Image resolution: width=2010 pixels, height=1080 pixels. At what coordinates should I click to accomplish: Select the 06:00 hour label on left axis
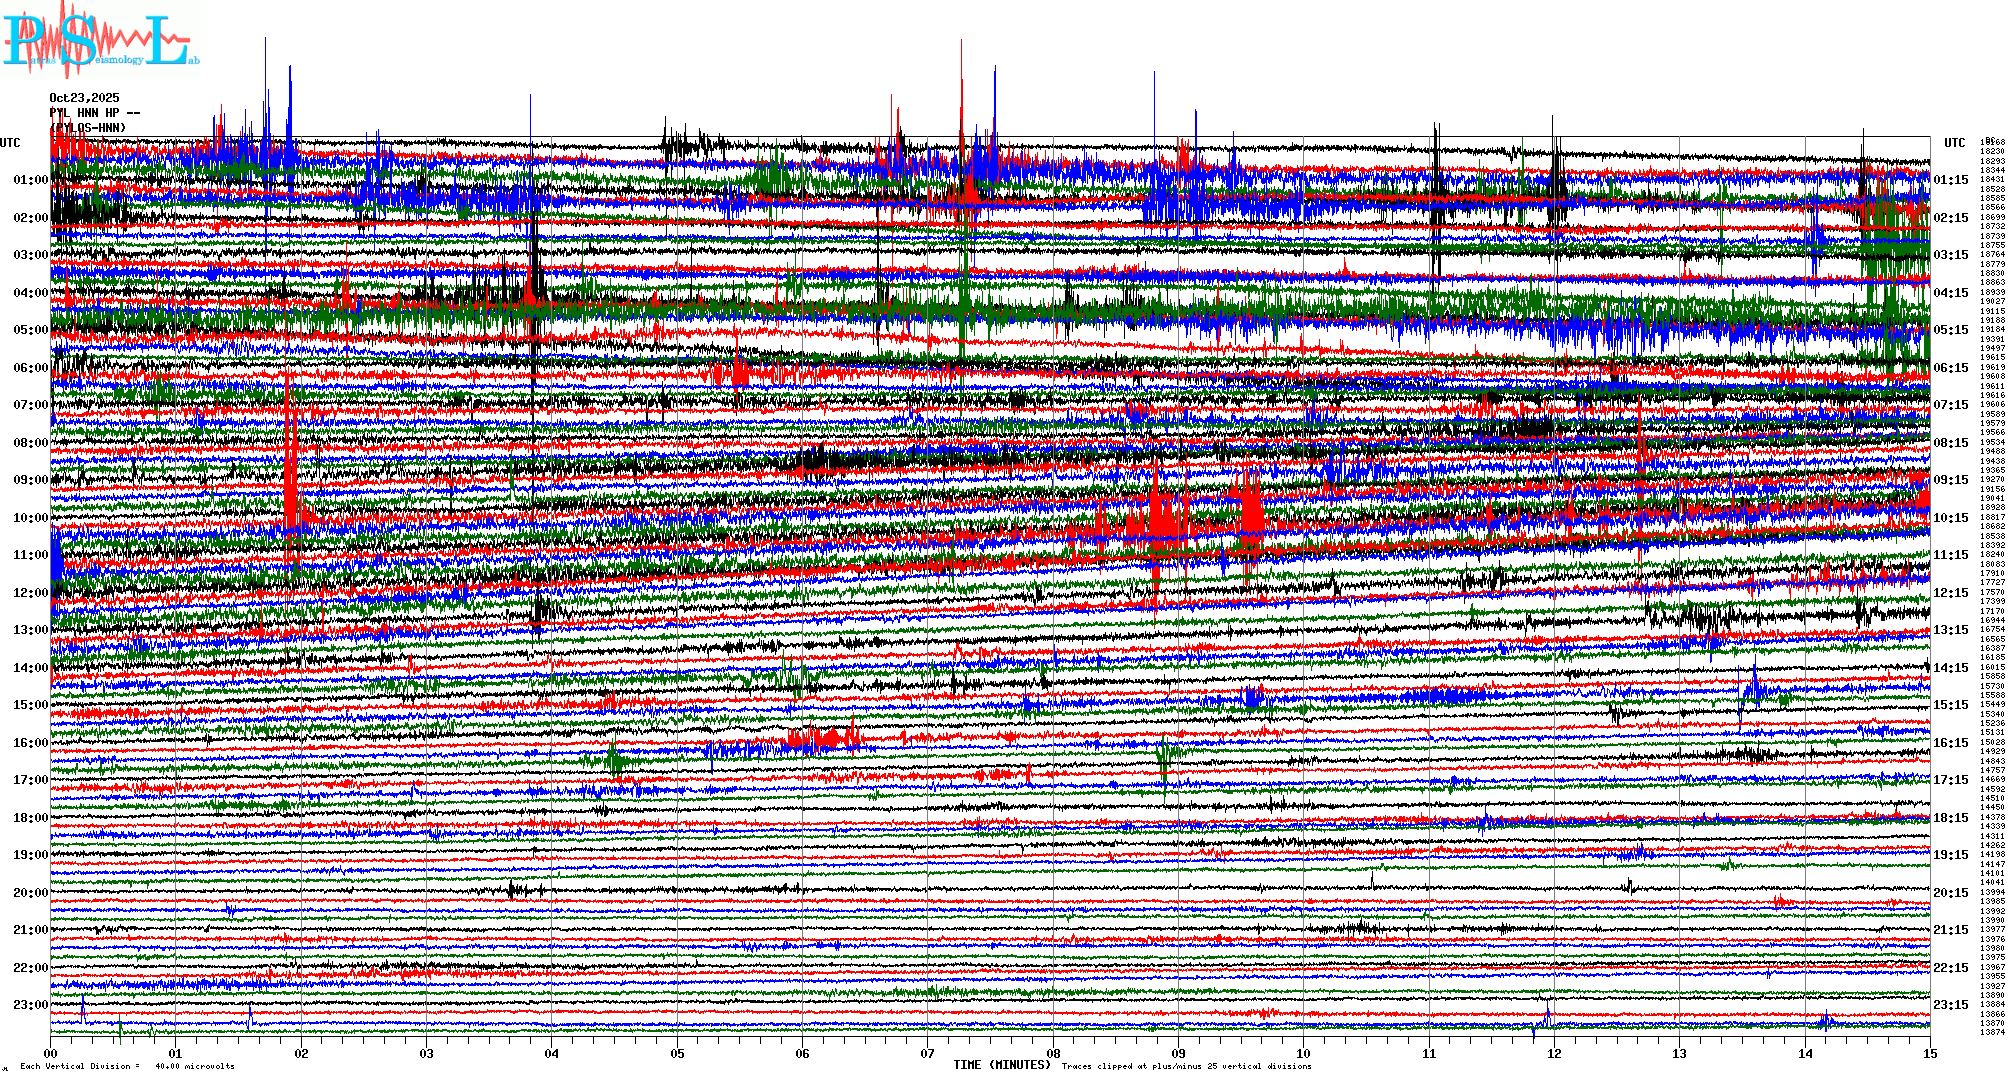pyautogui.click(x=30, y=368)
